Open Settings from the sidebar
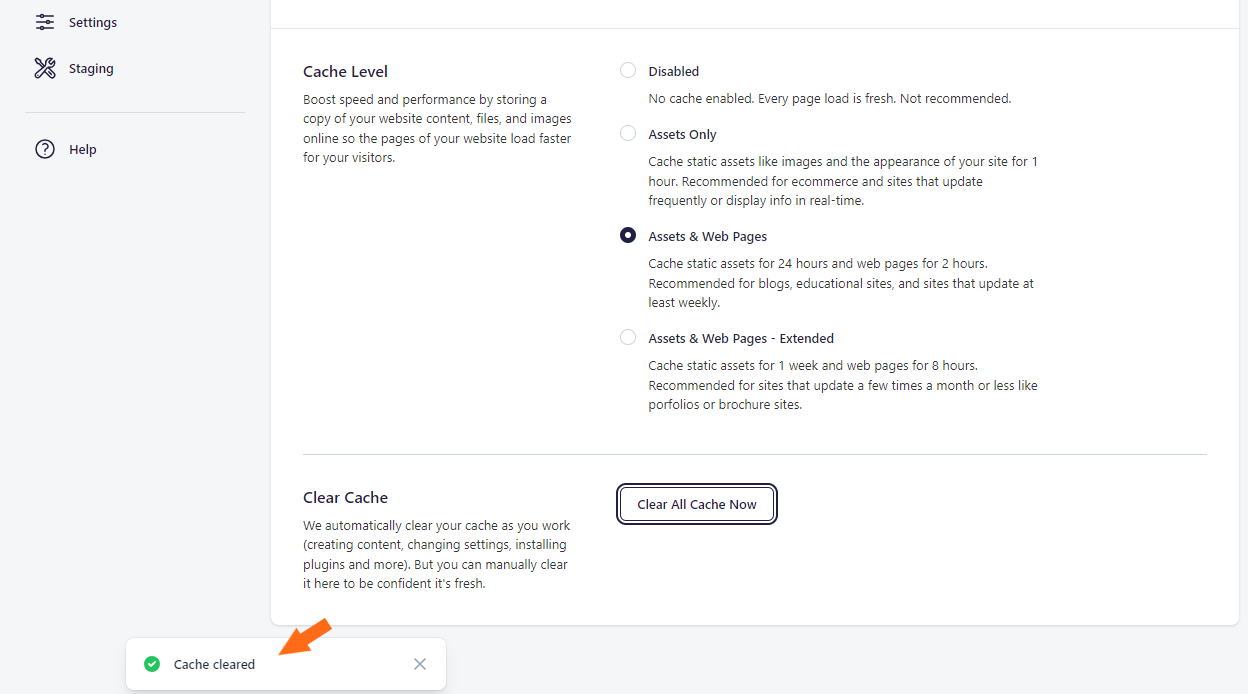1248x694 pixels. (x=92, y=21)
